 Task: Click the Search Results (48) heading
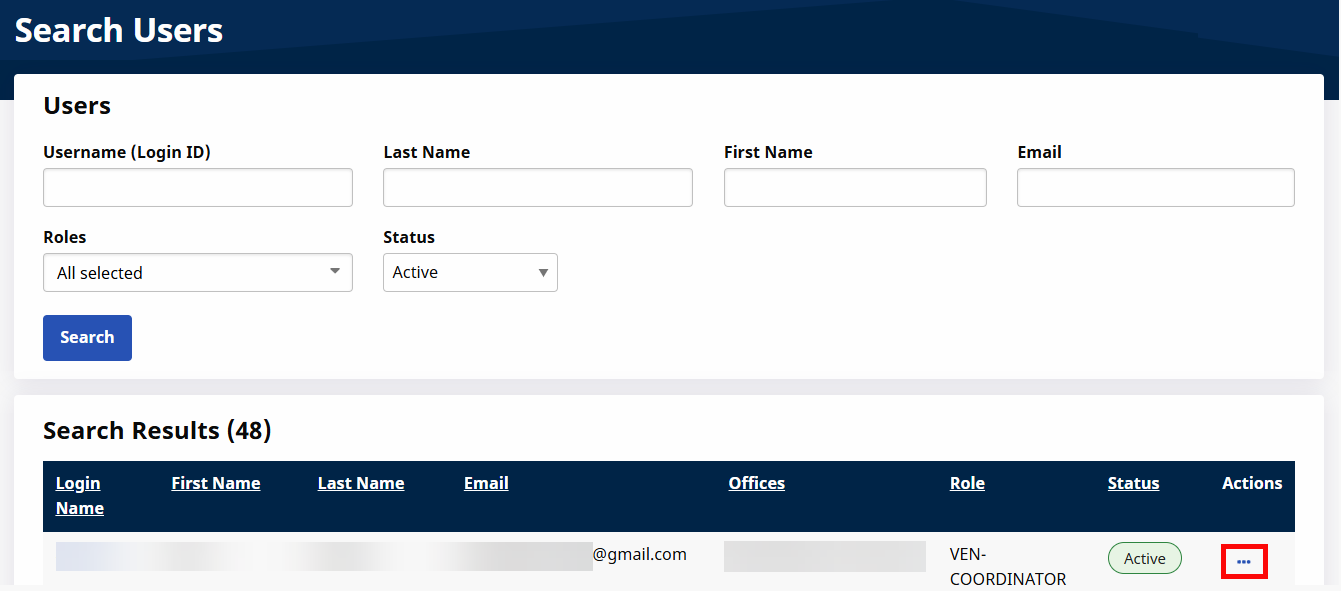click(x=157, y=431)
